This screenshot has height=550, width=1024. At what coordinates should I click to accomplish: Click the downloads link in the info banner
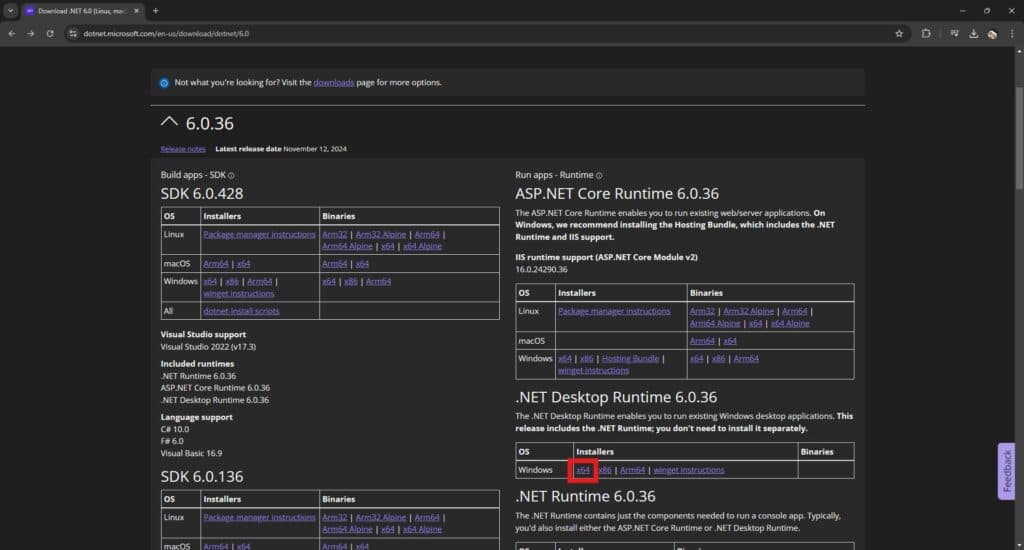click(333, 82)
